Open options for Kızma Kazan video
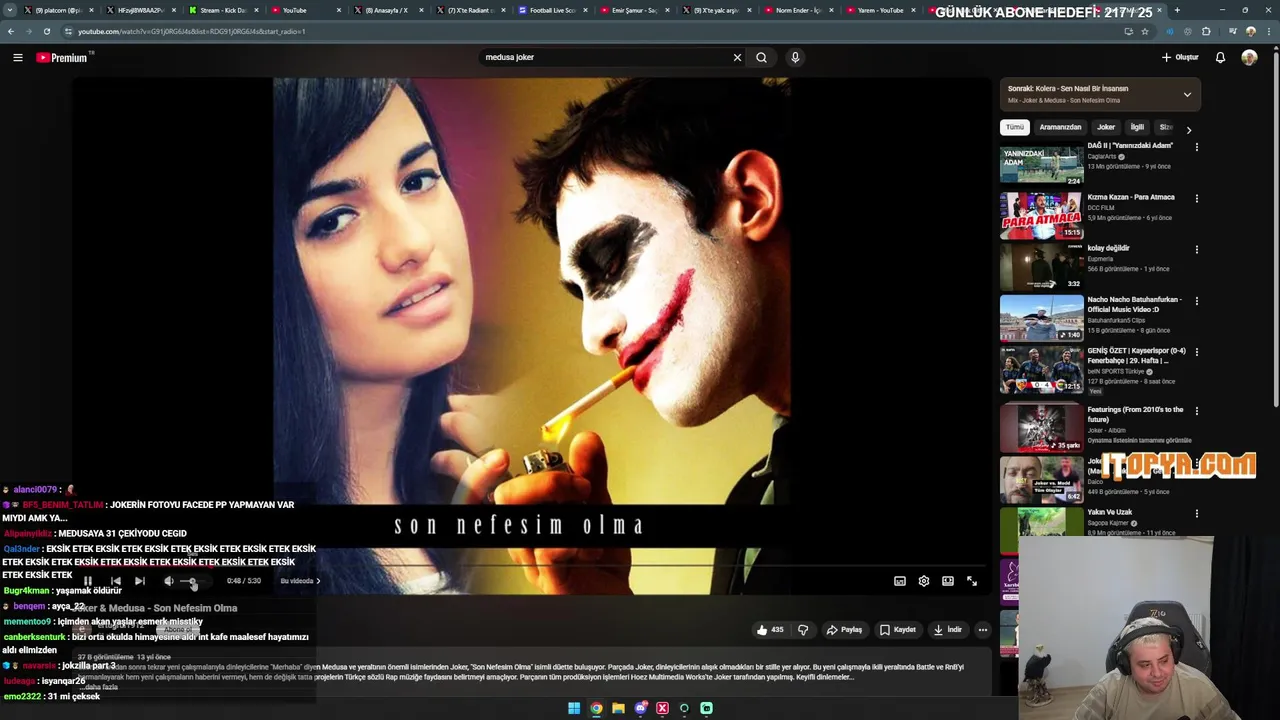This screenshot has width=1280, height=720. tap(1196, 198)
